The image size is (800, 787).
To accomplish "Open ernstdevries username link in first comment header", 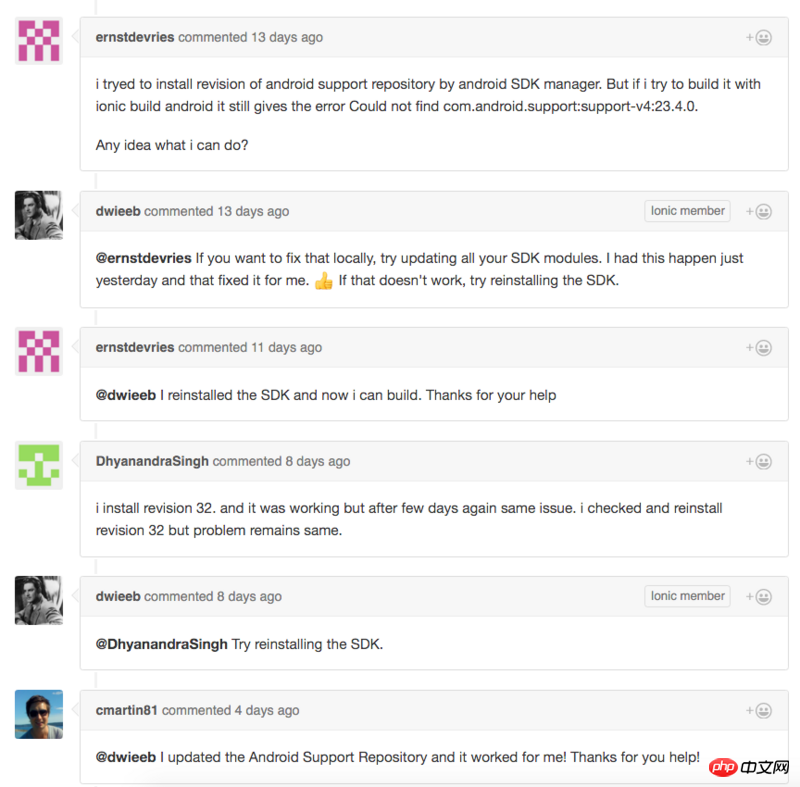I will point(135,37).
